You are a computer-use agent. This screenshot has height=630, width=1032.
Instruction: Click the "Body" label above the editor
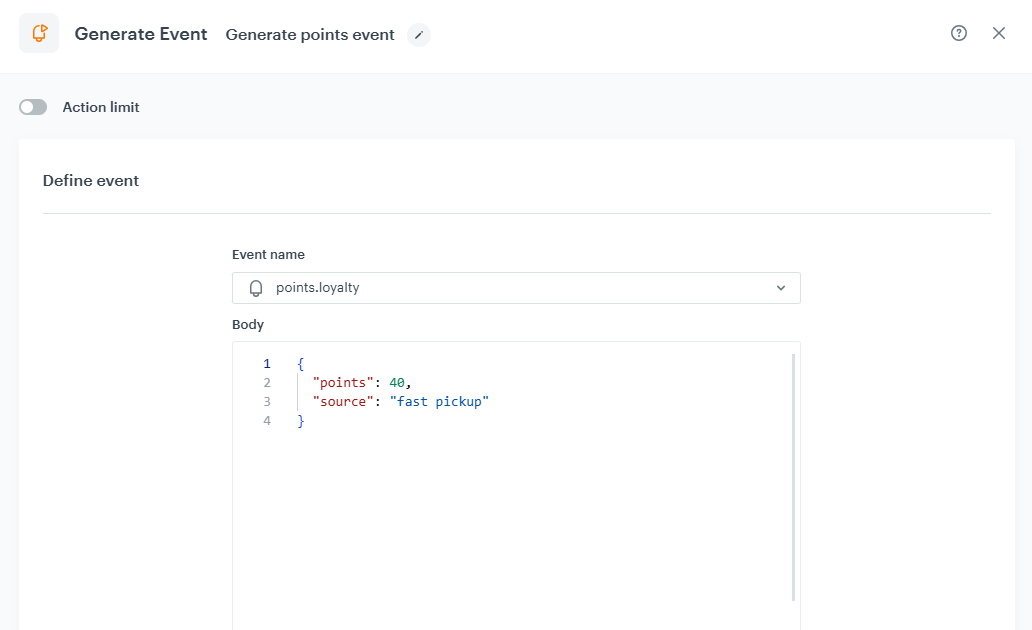click(x=247, y=324)
